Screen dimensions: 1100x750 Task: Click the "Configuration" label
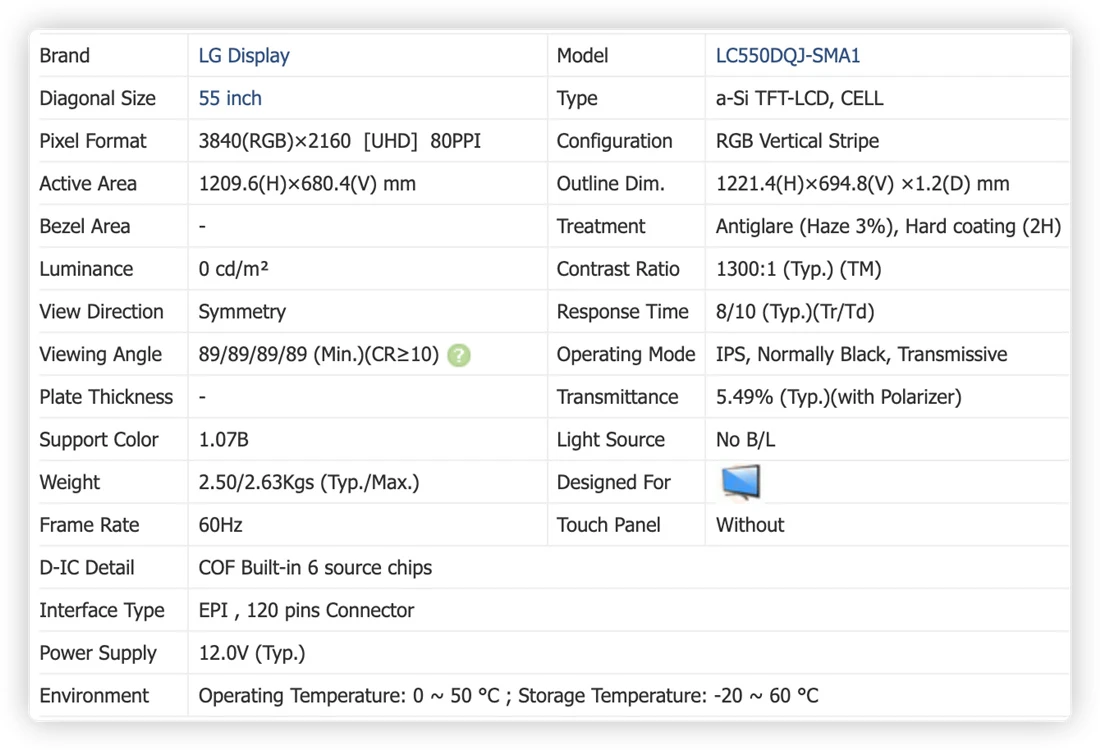tap(615, 141)
